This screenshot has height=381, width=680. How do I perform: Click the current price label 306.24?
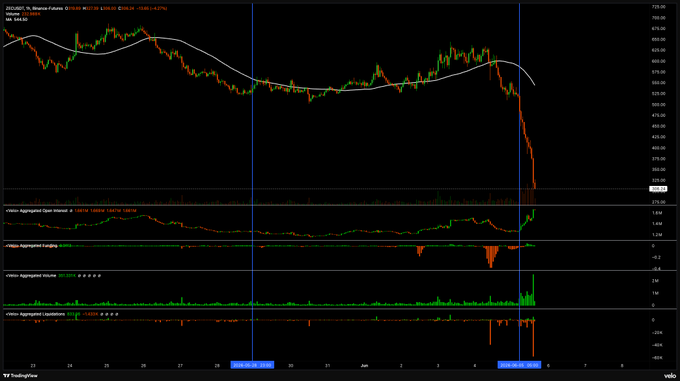pyautogui.click(x=658, y=189)
